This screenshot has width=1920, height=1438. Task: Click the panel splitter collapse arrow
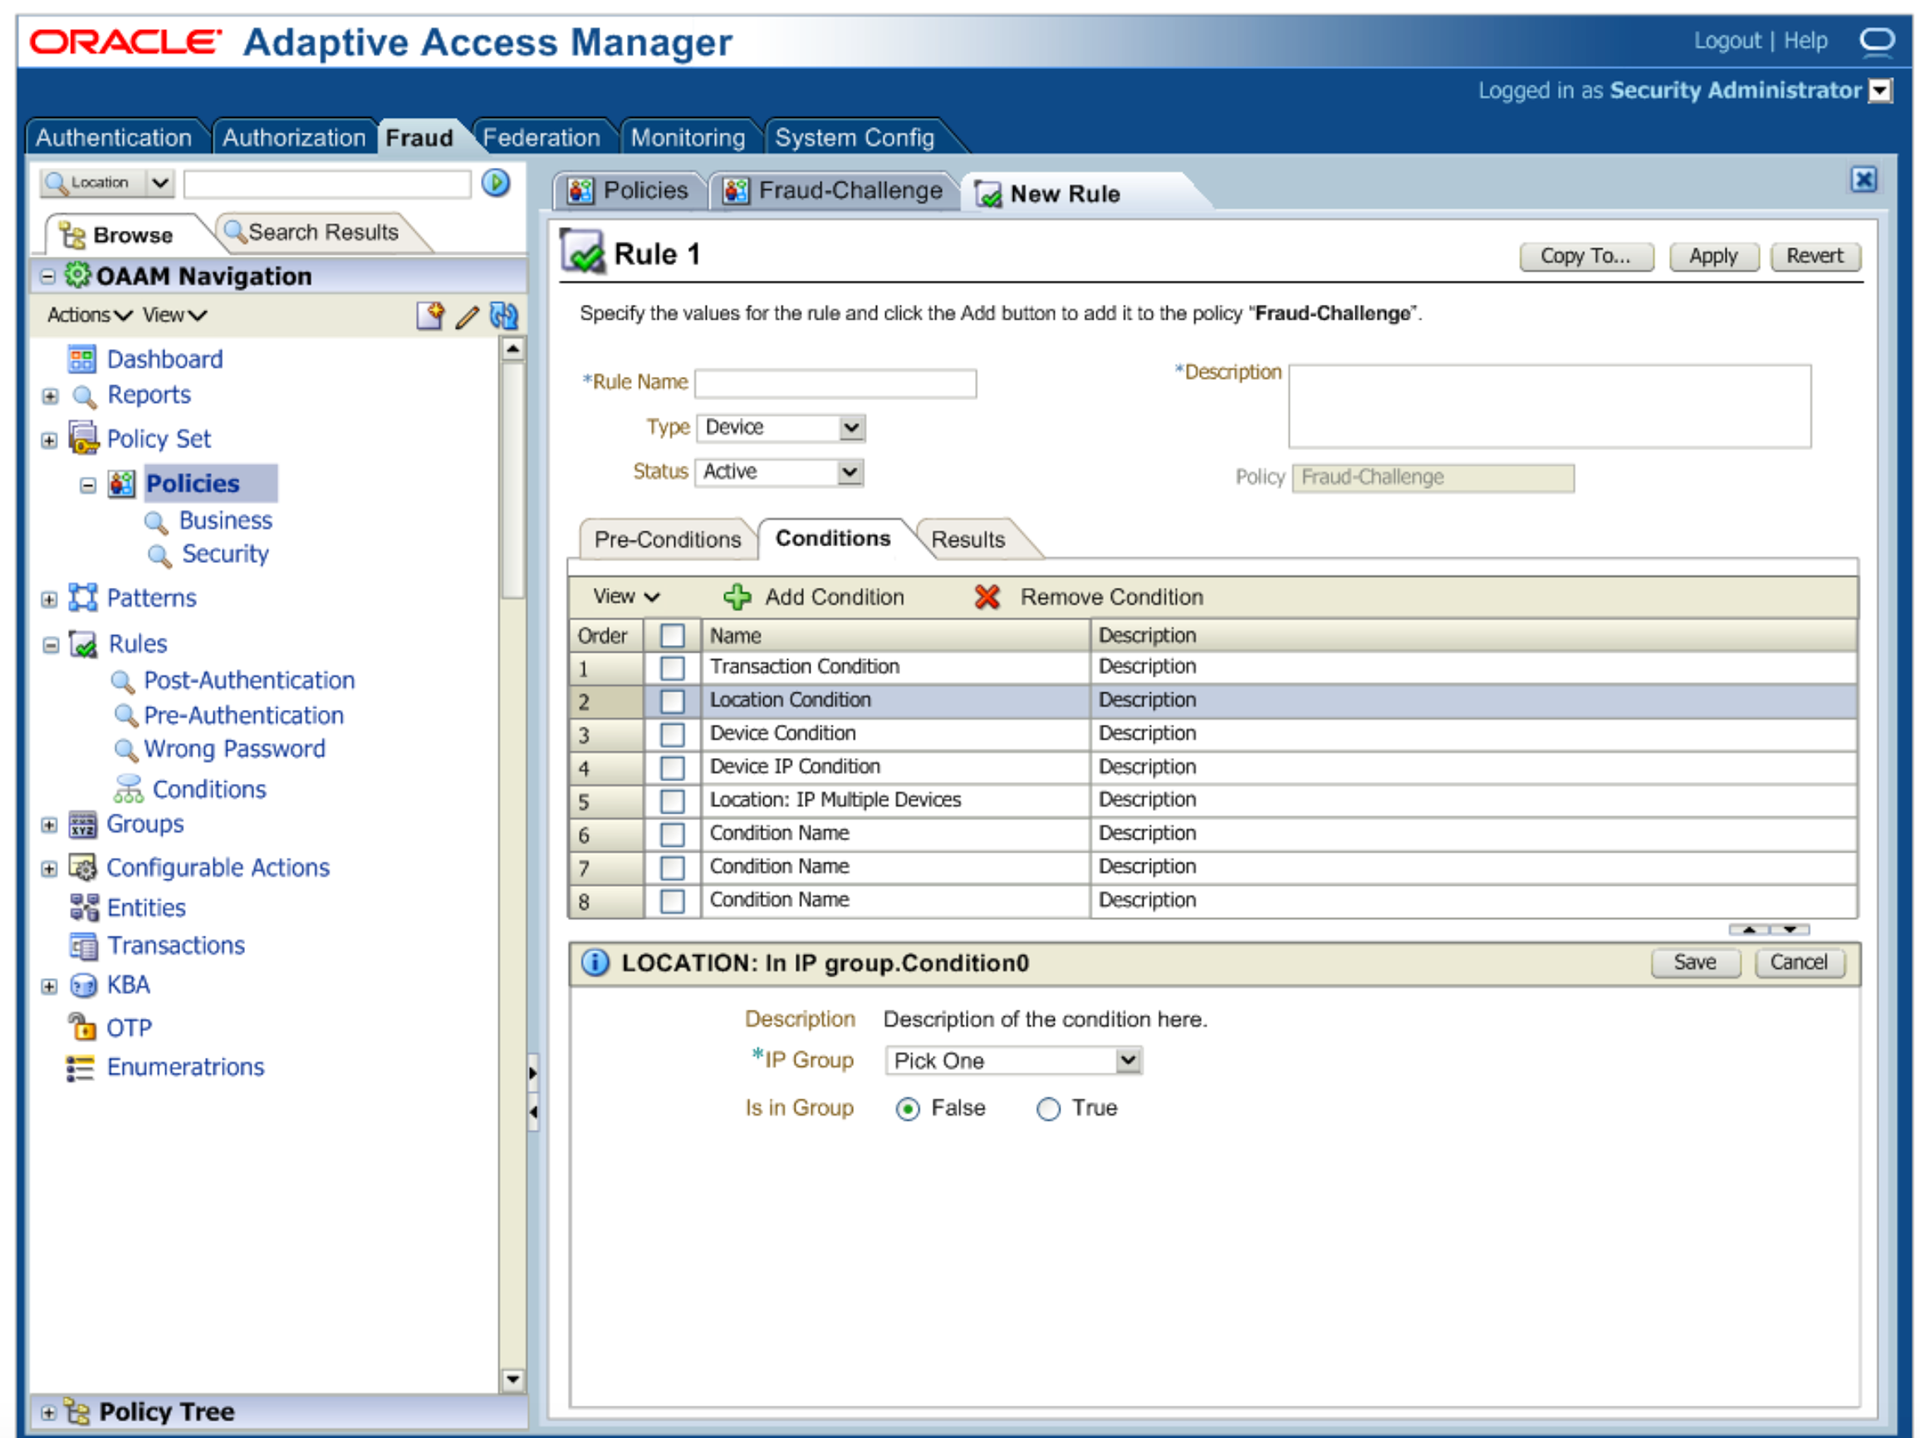coord(533,1111)
